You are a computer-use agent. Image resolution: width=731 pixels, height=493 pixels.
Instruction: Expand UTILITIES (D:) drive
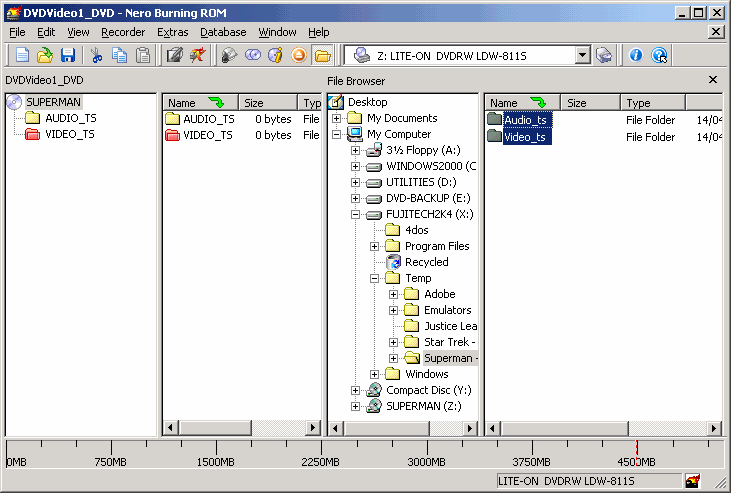click(355, 182)
